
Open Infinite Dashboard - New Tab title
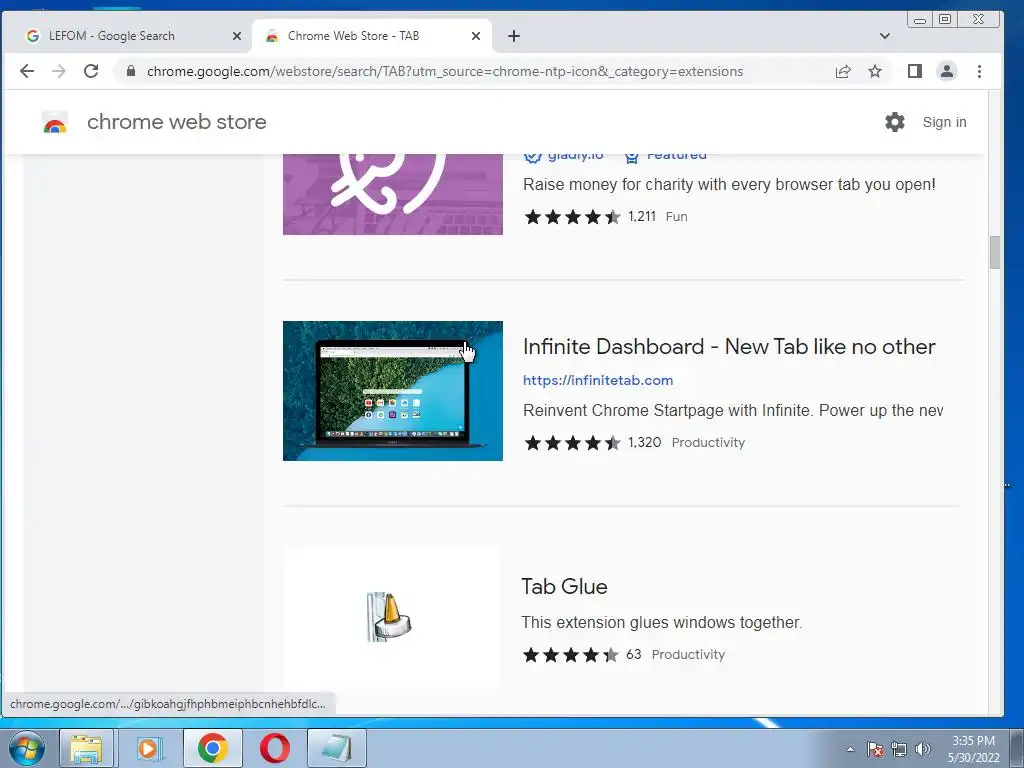click(x=729, y=347)
